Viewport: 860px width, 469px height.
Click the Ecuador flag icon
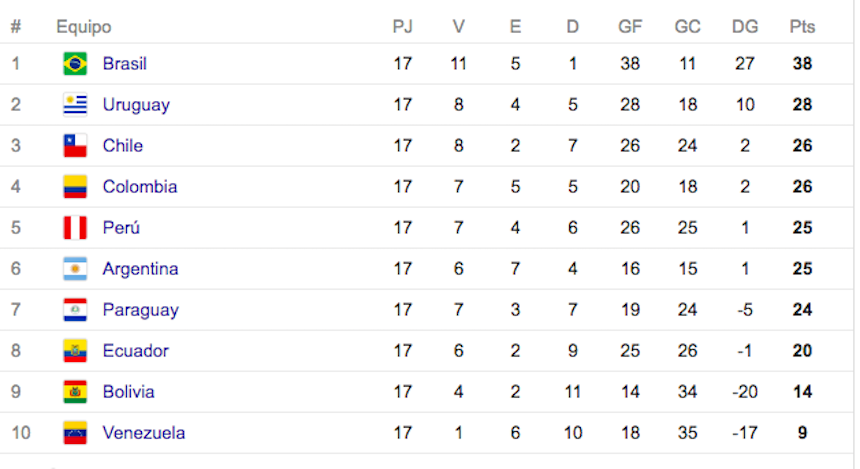[x=75, y=351]
